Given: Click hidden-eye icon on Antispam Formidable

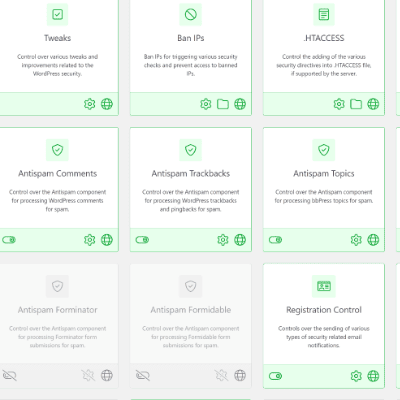Looking at the screenshot, I should (143, 376).
